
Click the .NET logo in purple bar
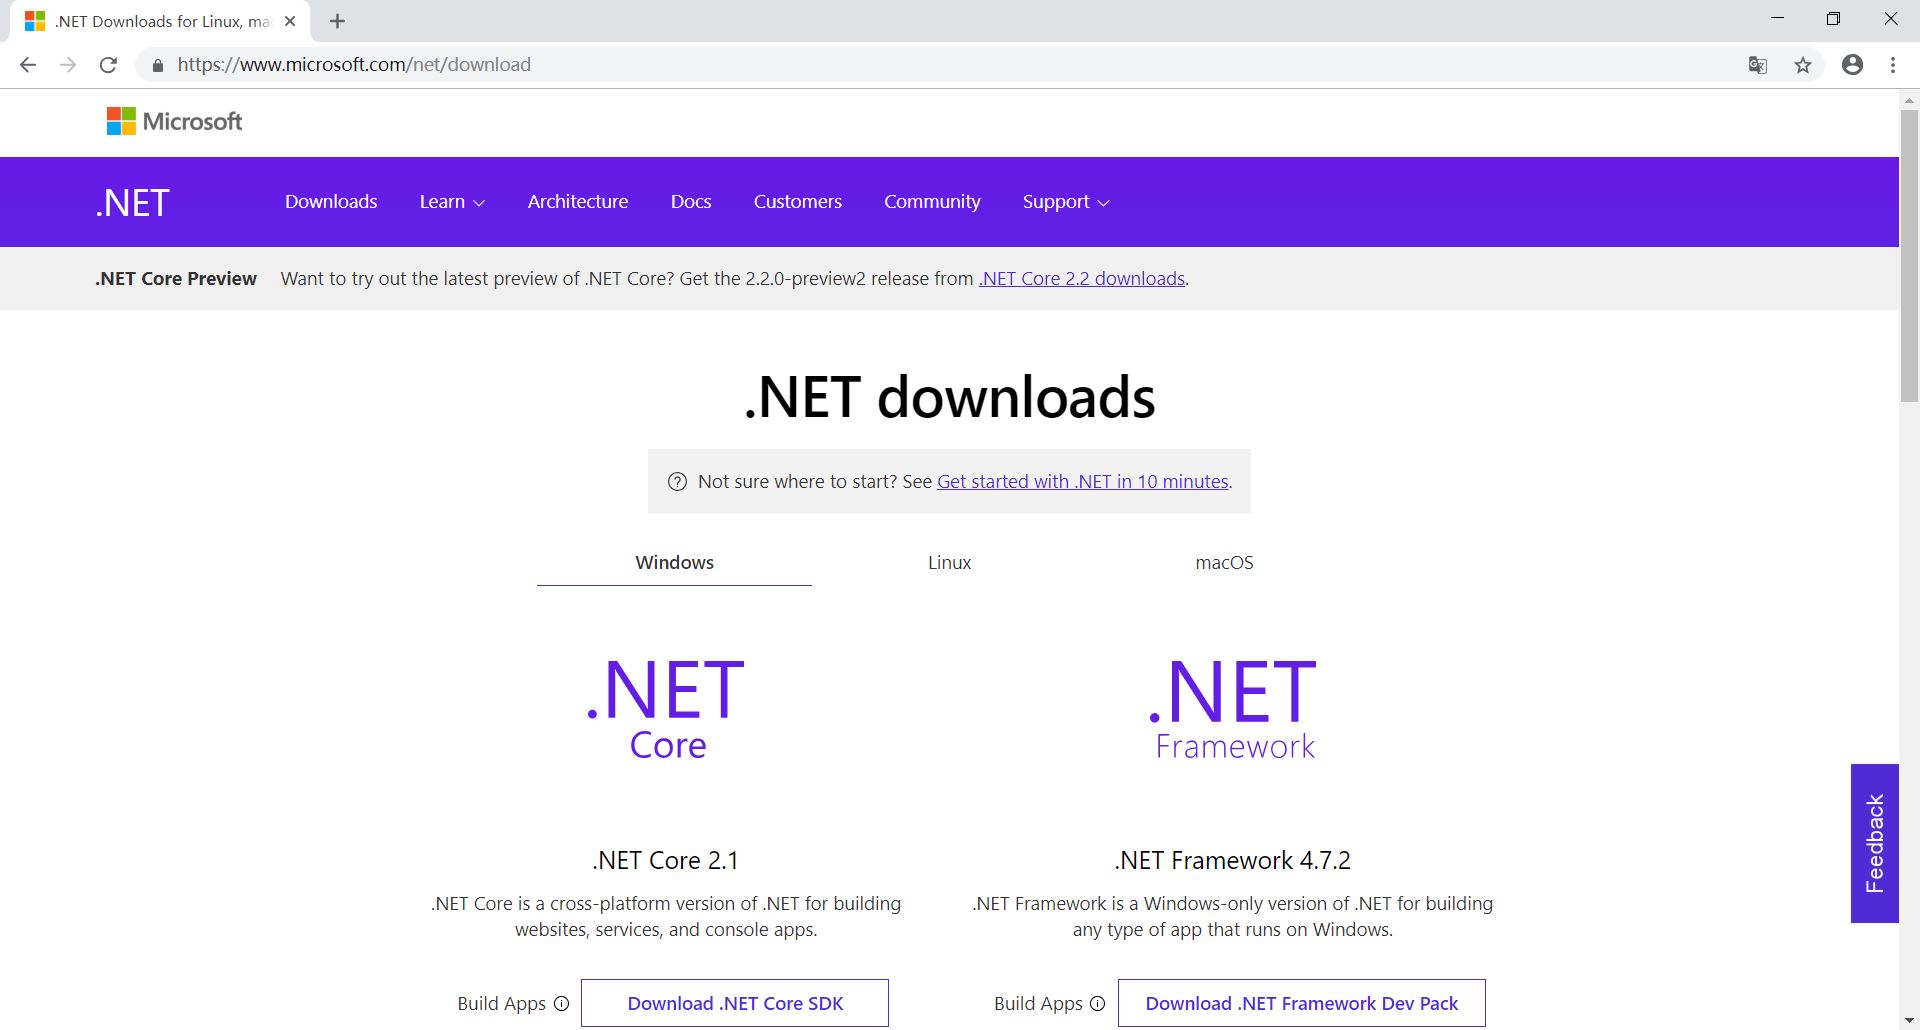pos(133,203)
